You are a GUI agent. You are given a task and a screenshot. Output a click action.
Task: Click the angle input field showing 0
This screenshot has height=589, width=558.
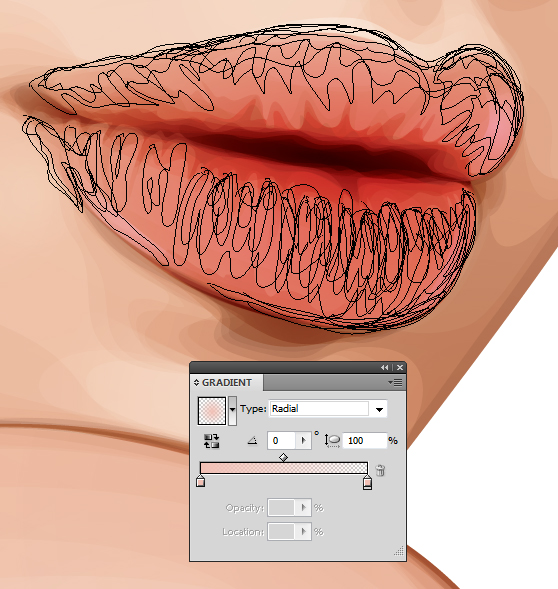coord(282,440)
